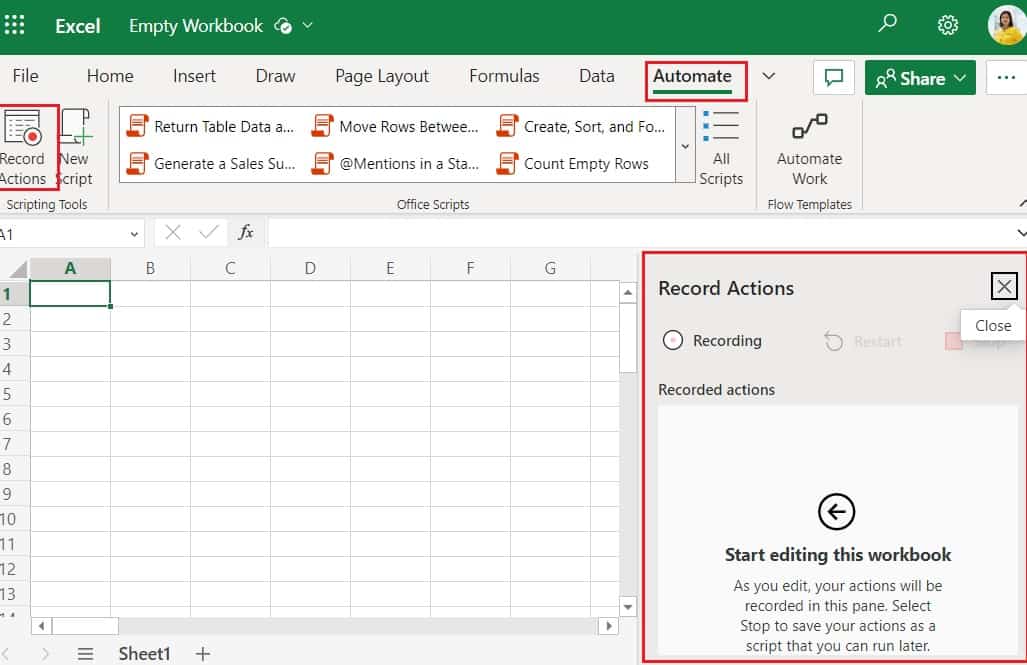Screen dimensions: 1027x665
Task: Click the Insert Function fx icon
Action: pos(246,232)
